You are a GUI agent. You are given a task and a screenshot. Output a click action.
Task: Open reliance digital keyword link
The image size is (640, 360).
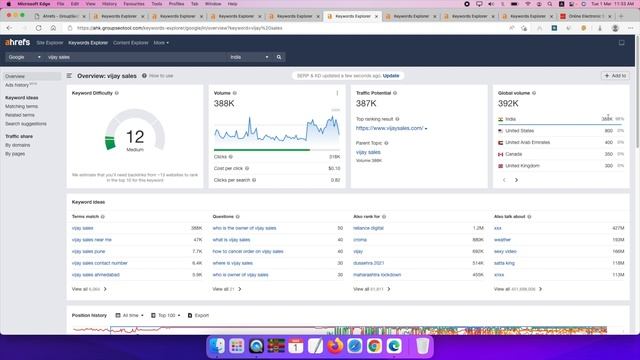pos(369,228)
